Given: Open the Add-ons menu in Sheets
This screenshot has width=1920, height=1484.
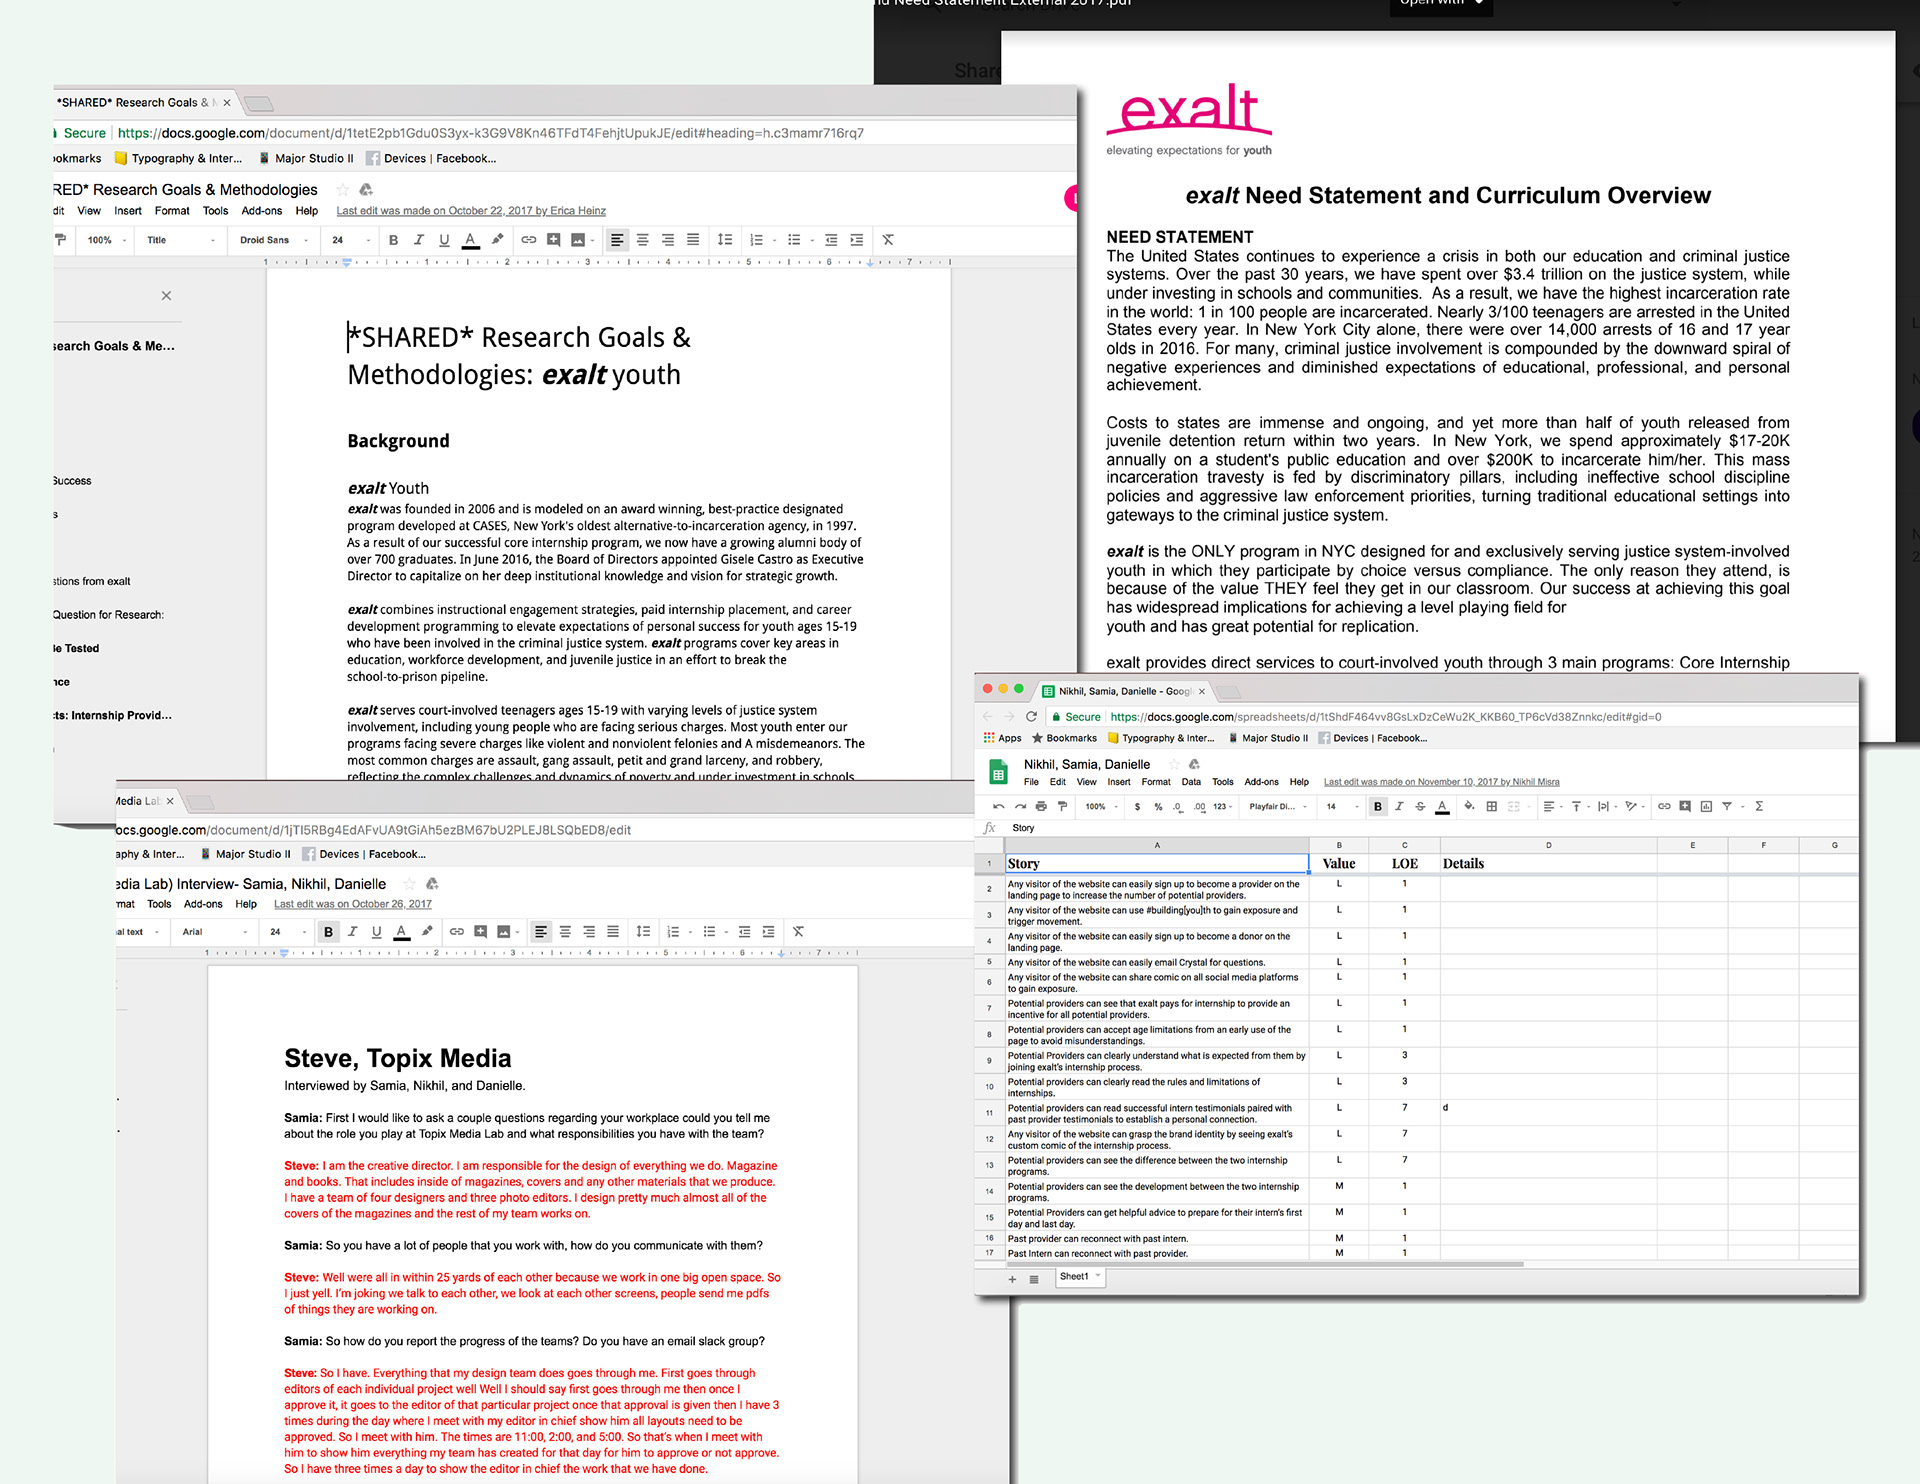Looking at the screenshot, I should click(1261, 782).
